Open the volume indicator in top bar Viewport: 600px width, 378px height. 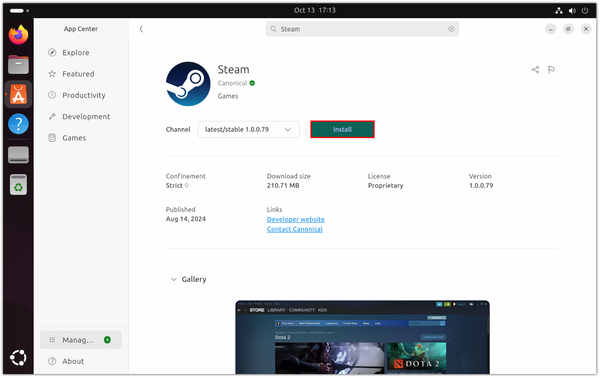572,11
